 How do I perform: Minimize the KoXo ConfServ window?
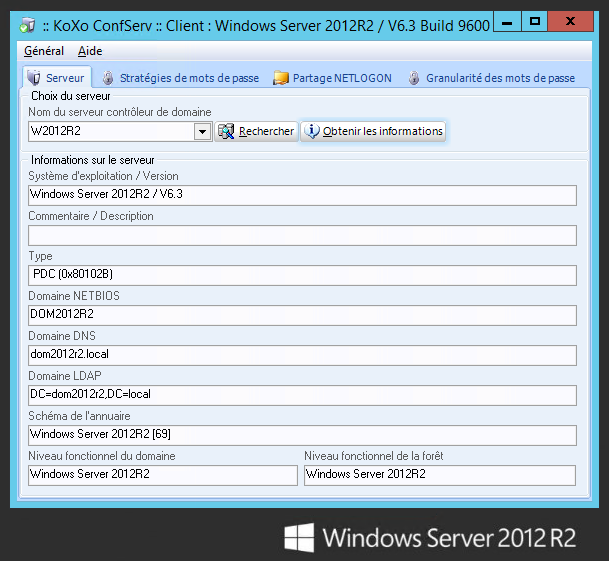(x=507, y=21)
